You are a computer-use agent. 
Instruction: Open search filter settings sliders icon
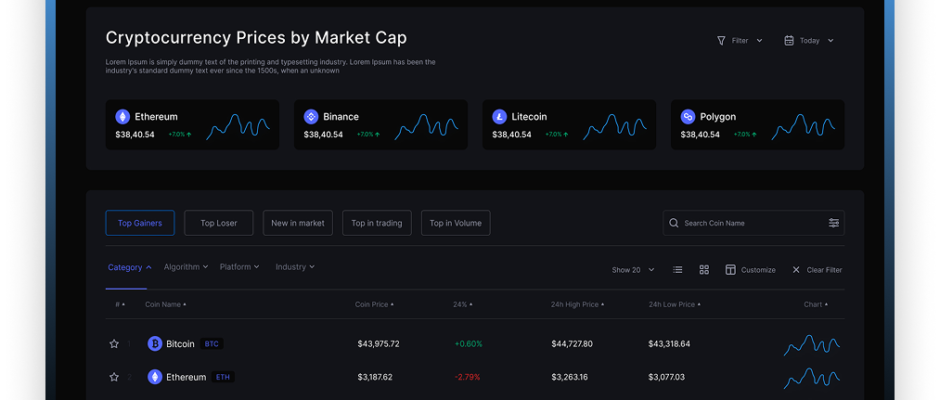point(834,223)
